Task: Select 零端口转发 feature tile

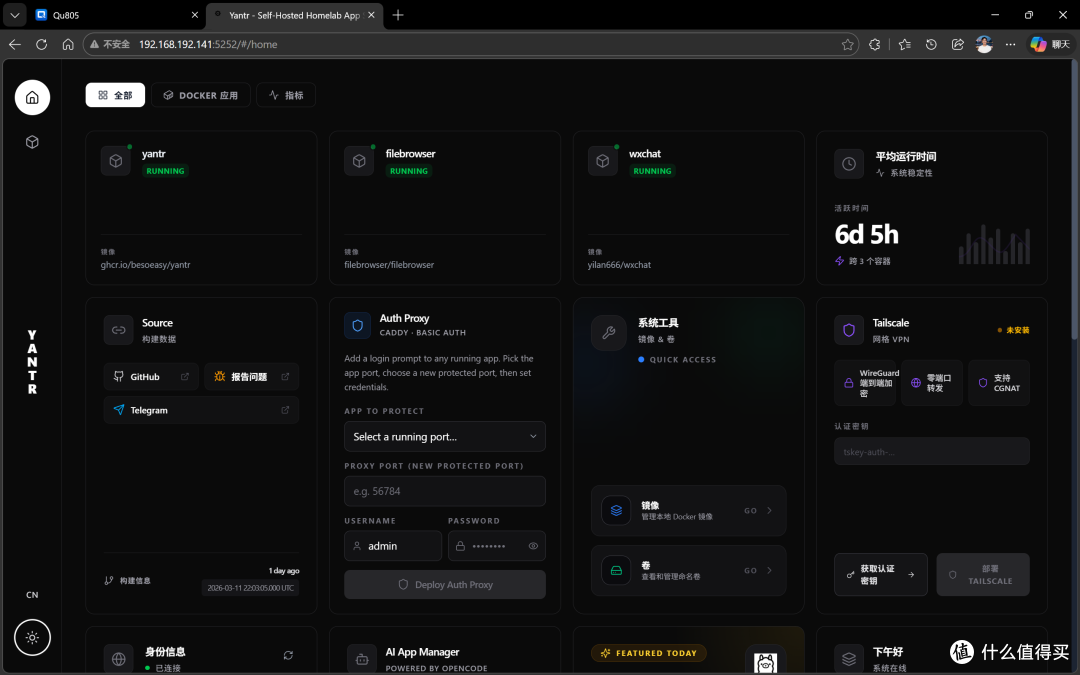Action: coord(932,383)
